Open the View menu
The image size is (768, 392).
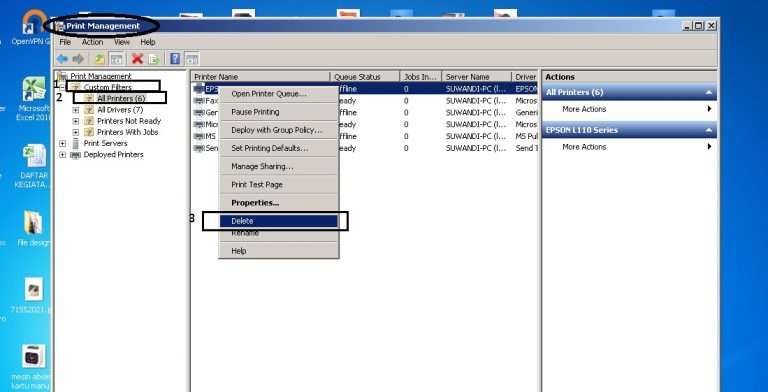pyautogui.click(x=121, y=42)
